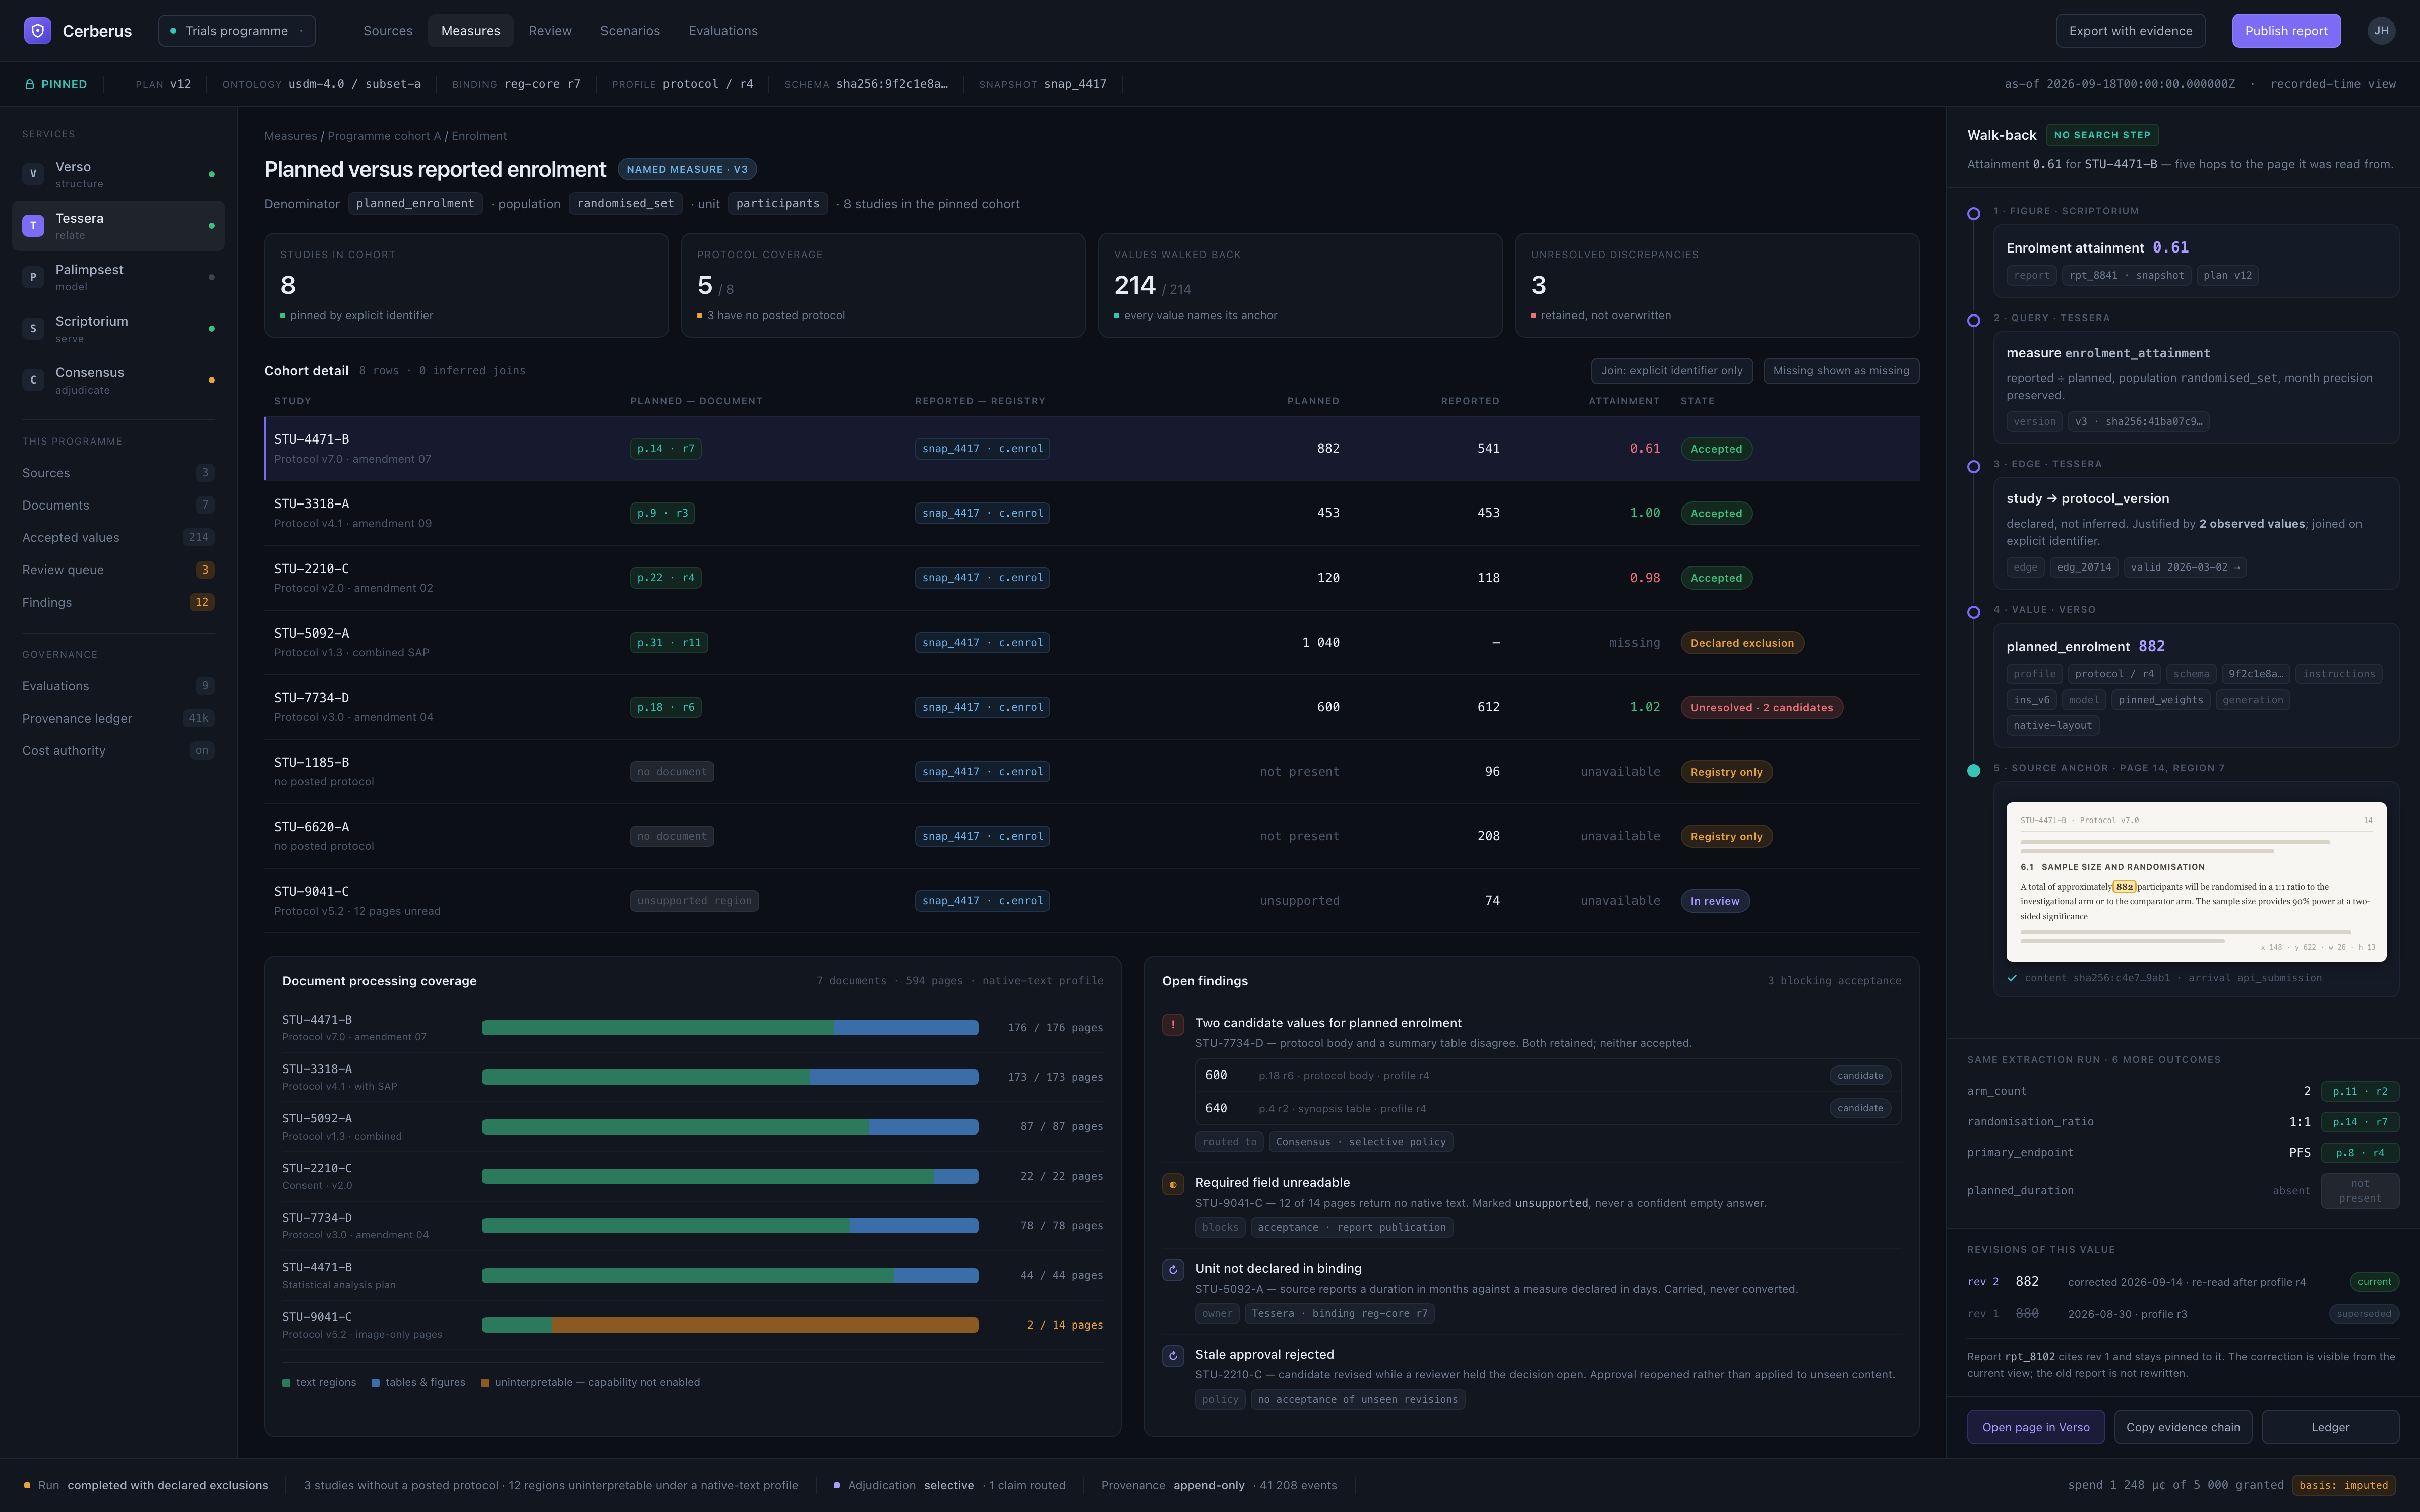The height and width of the screenshot is (1512, 2420).
Task: Click the Declared exclusion badge
Action: 1742,643
